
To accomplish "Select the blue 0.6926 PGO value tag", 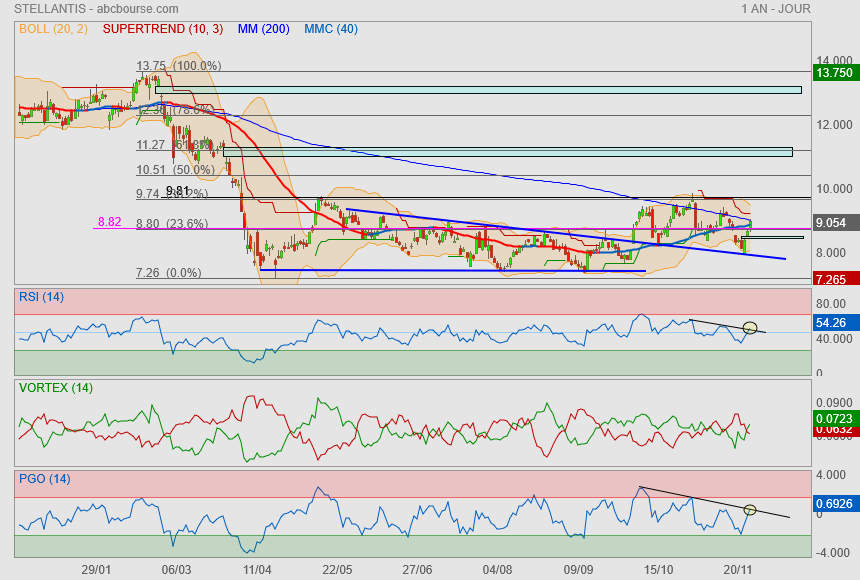I will coord(834,504).
